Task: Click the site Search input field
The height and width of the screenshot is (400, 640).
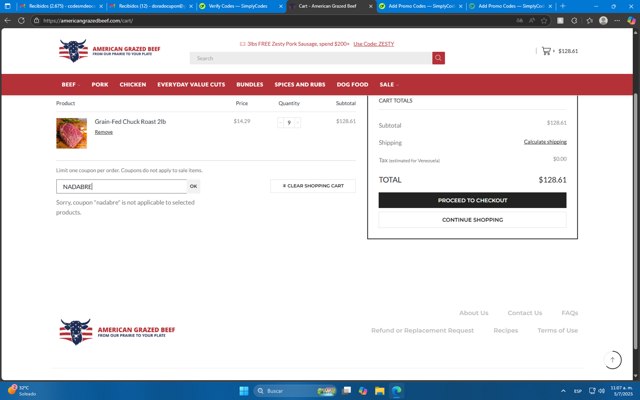Action: pyautogui.click(x=311, y=58)
